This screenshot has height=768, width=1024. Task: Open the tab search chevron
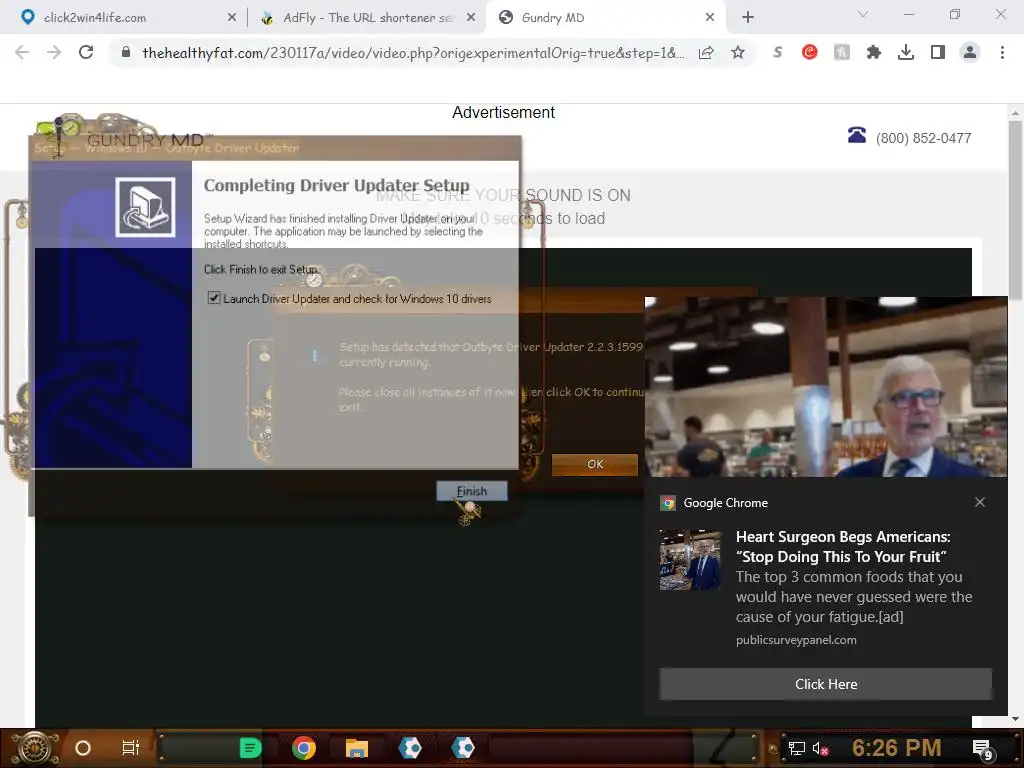pyautogui.click(x=863, y=14)
